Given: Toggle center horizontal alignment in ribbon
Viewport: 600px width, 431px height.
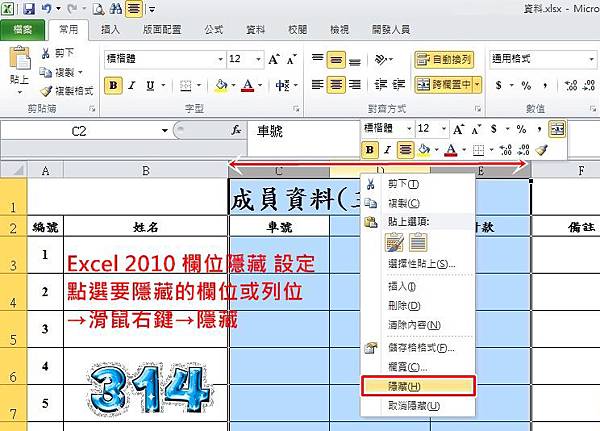Looking at the screenshot, I should pyautogui.click(x=336, y=85).
